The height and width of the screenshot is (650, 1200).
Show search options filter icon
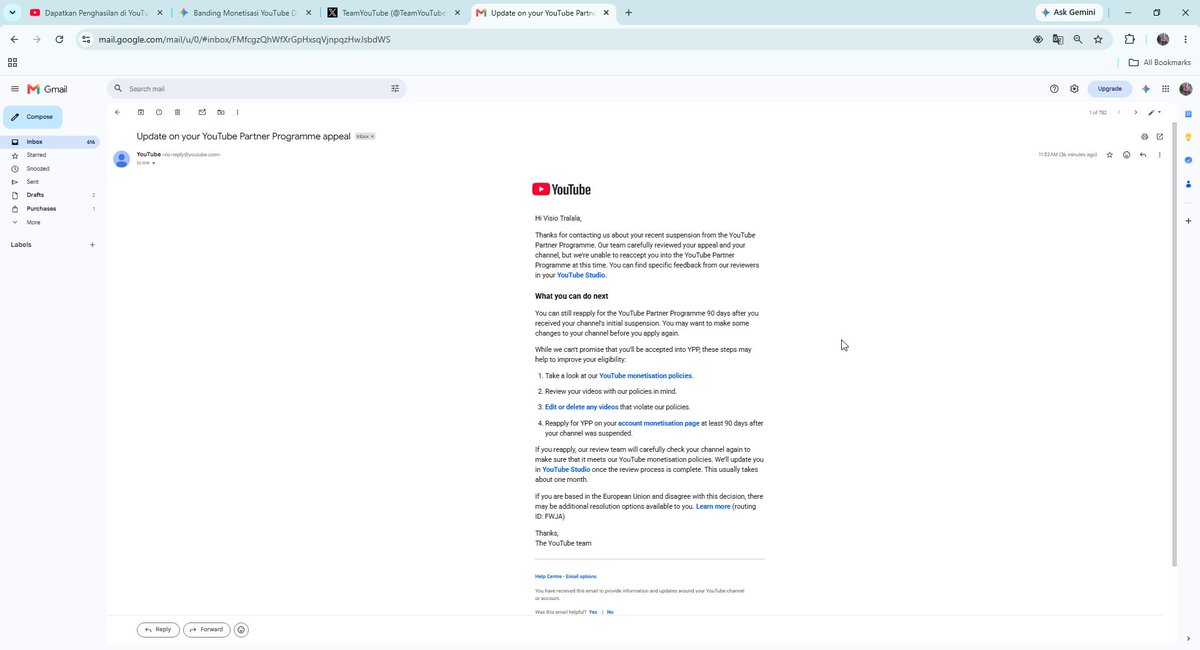coord(395,89)
